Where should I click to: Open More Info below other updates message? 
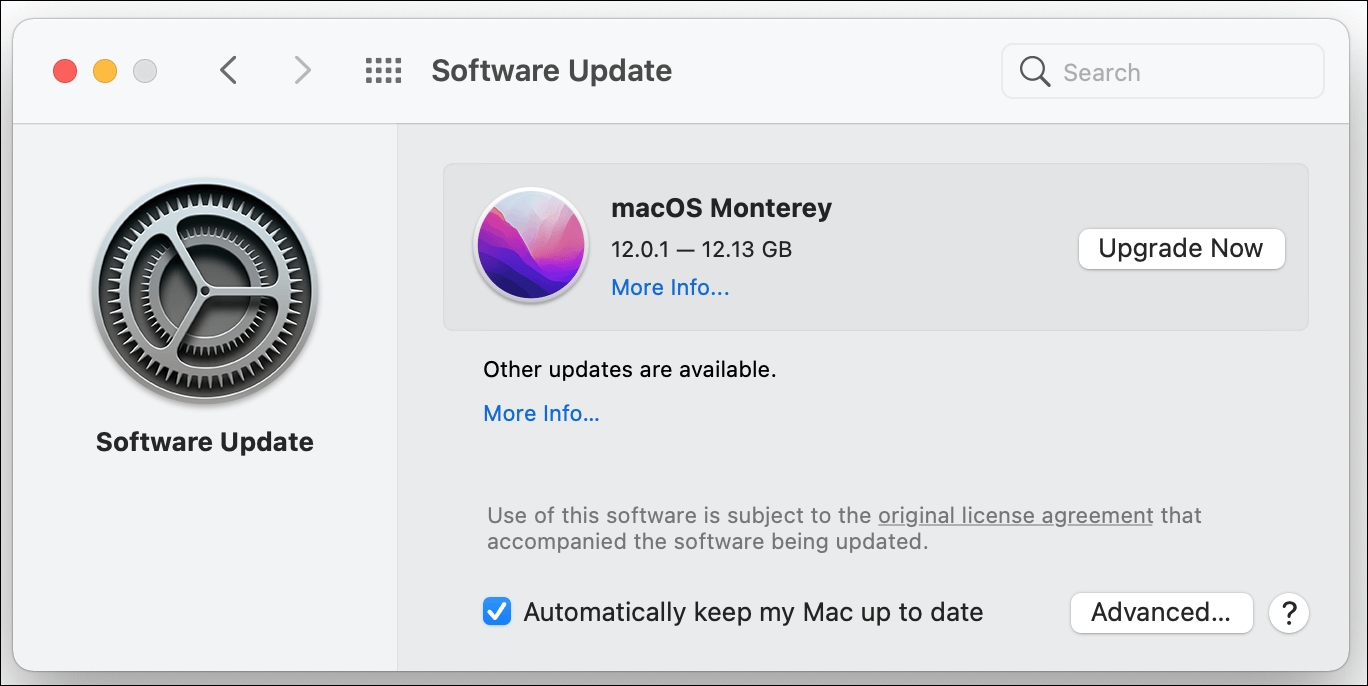[541, 413]
